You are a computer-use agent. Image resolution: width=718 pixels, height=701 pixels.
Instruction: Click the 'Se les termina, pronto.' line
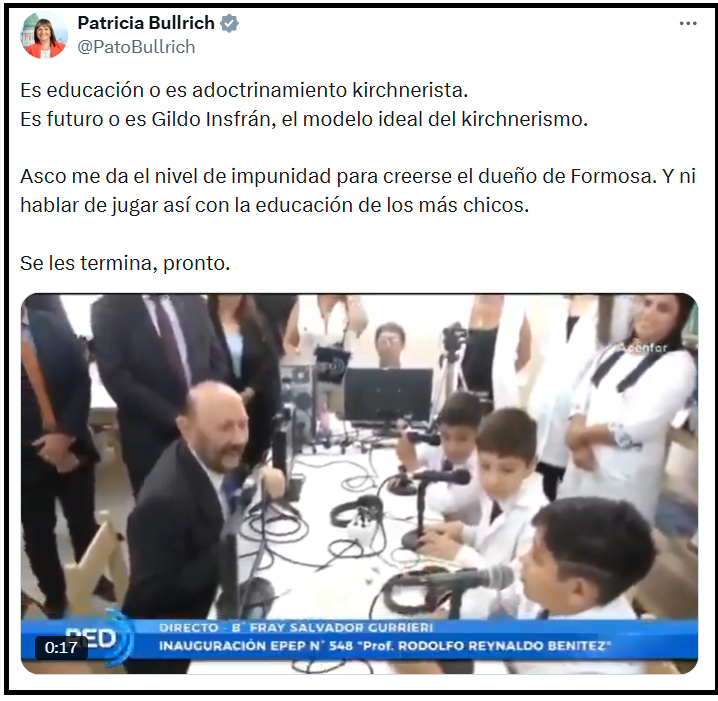click(125, 263)
